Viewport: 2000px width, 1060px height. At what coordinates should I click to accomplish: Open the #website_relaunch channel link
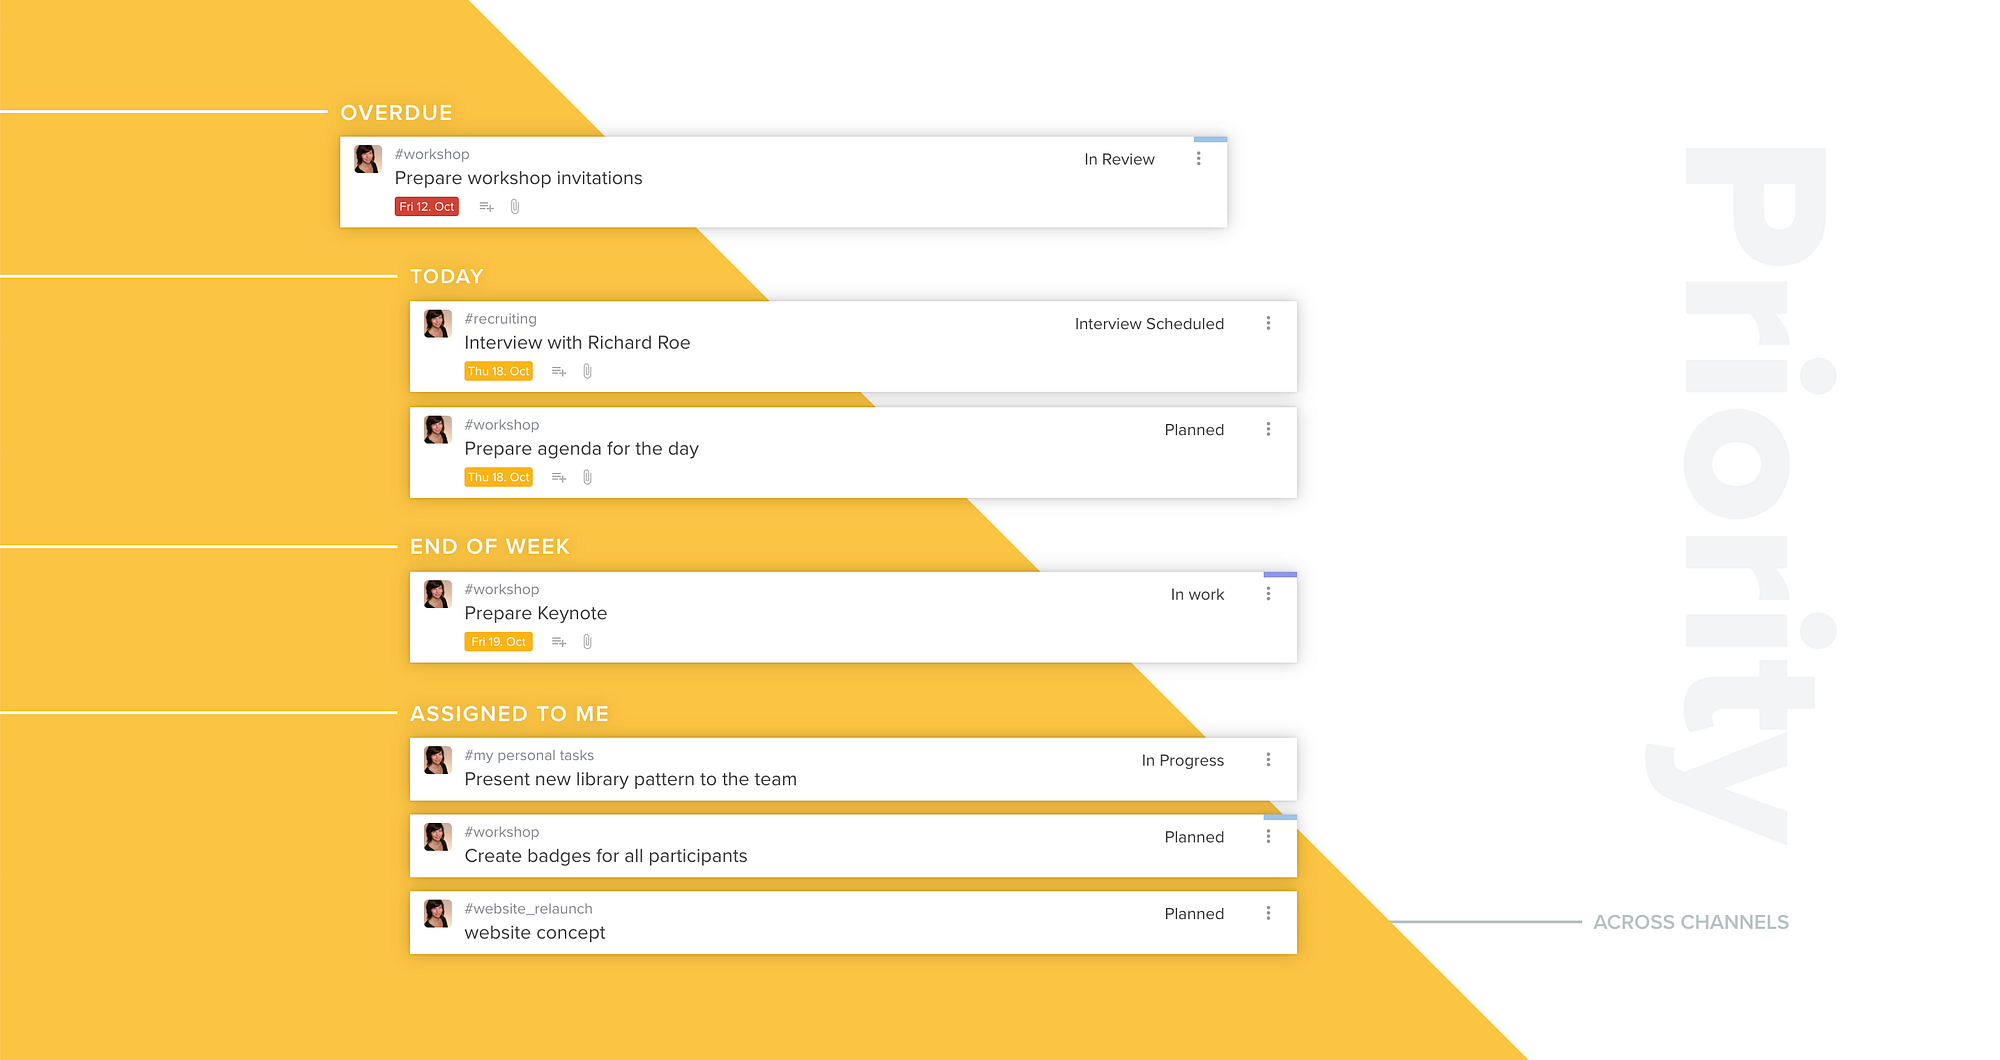pyautogui.click(x=528, y=909)
